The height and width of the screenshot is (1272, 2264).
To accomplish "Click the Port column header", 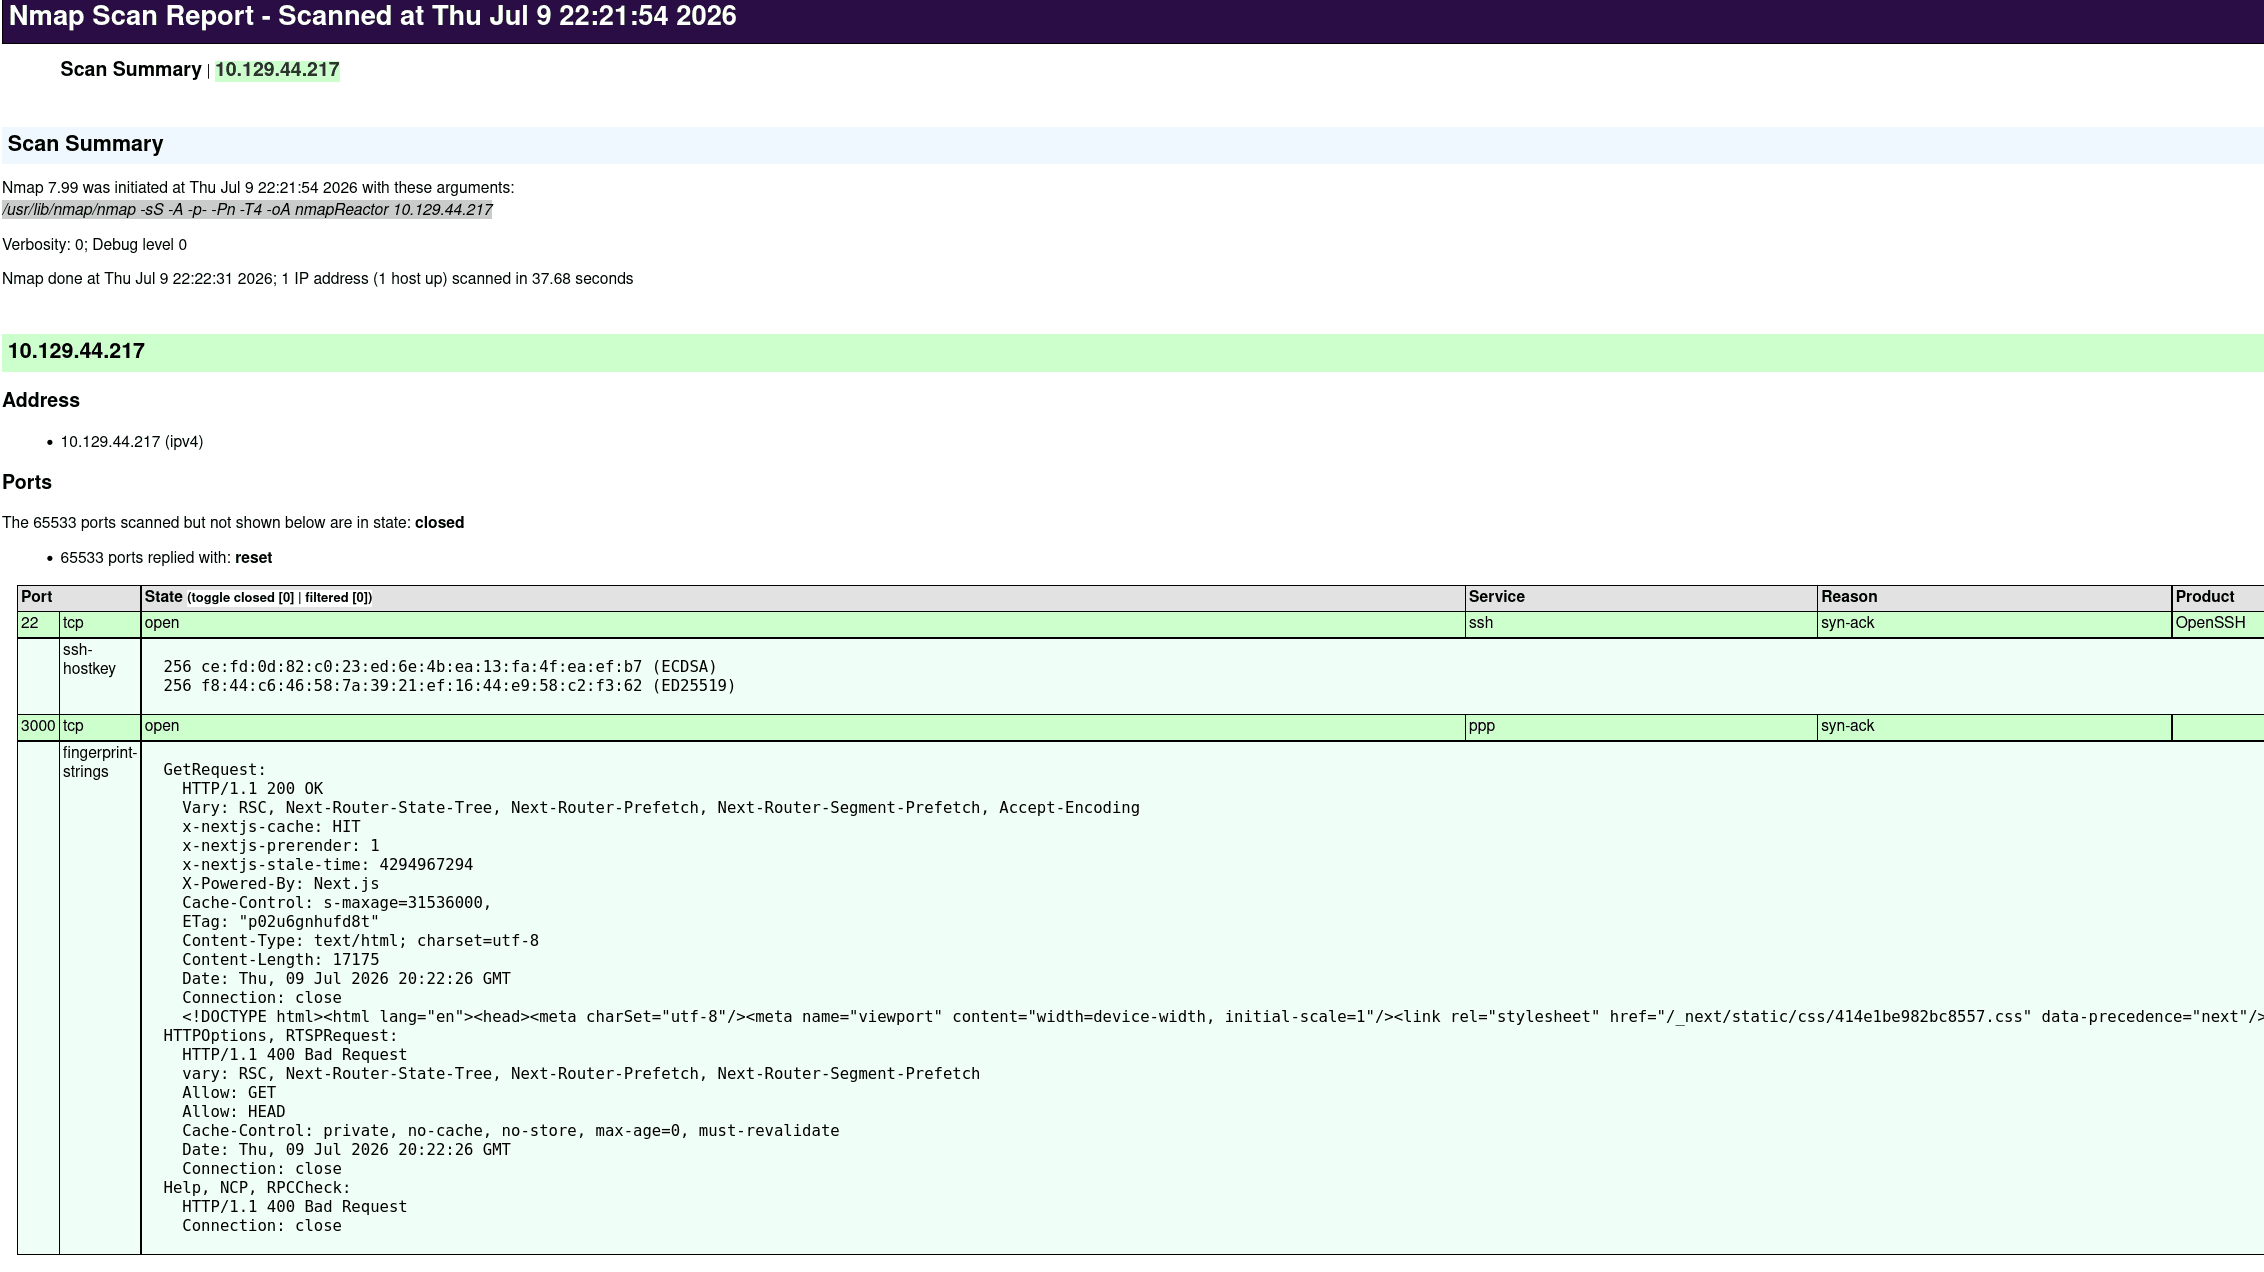I will pos(79,597).
